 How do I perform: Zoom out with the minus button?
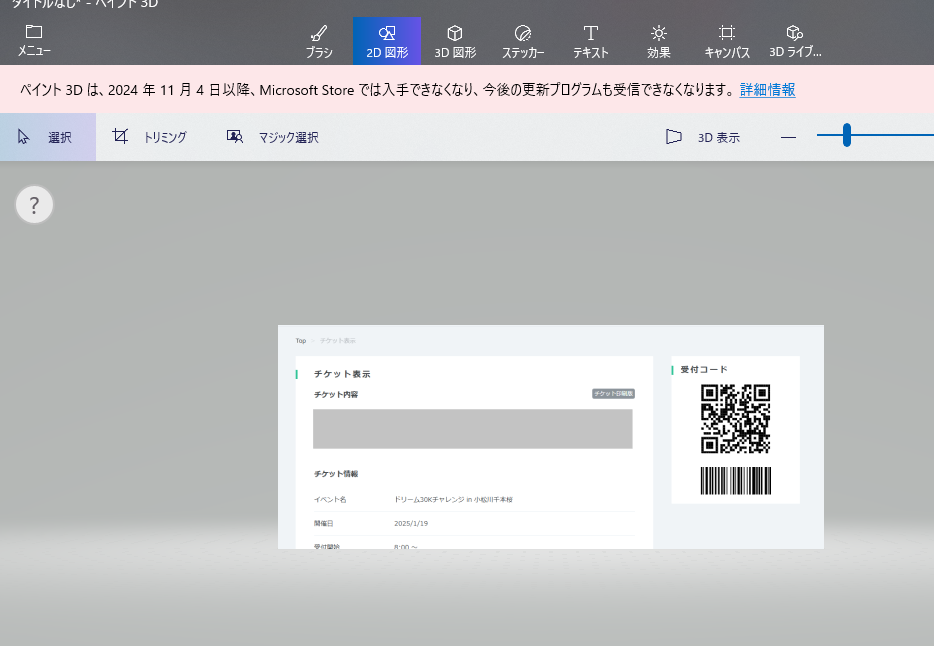click(788, 137)
